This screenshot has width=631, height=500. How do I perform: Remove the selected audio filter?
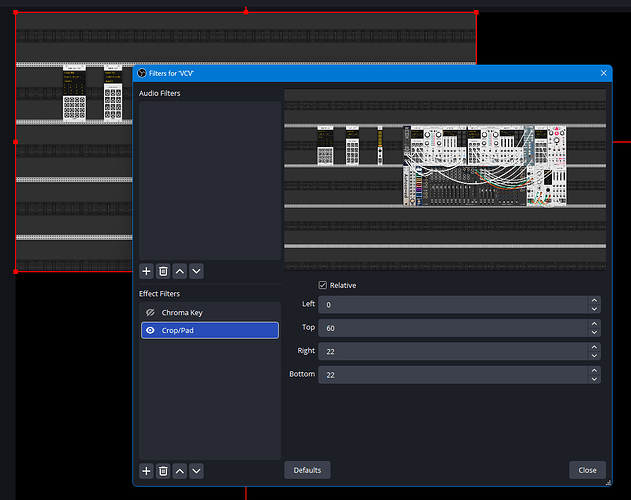(x=163, y=271)
